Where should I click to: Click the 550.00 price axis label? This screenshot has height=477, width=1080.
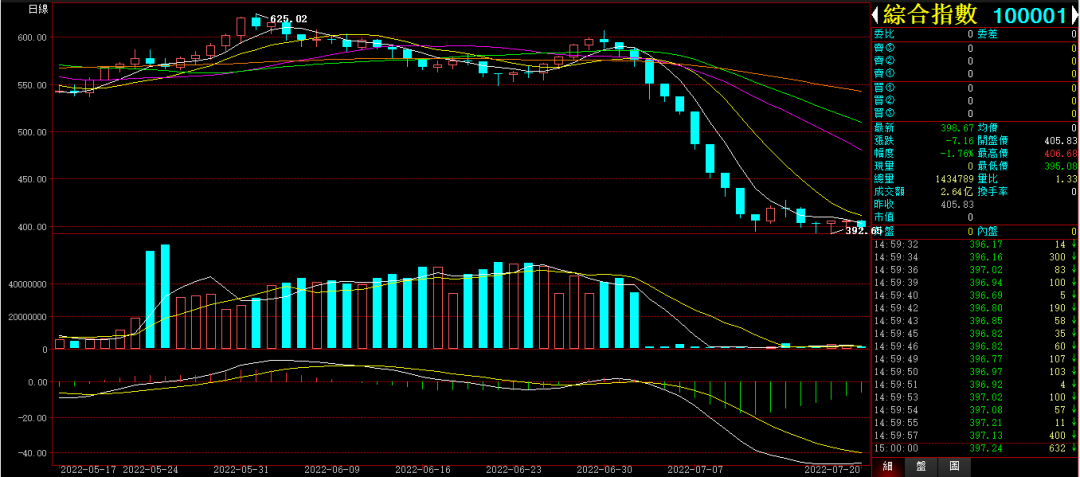[33, 85]
